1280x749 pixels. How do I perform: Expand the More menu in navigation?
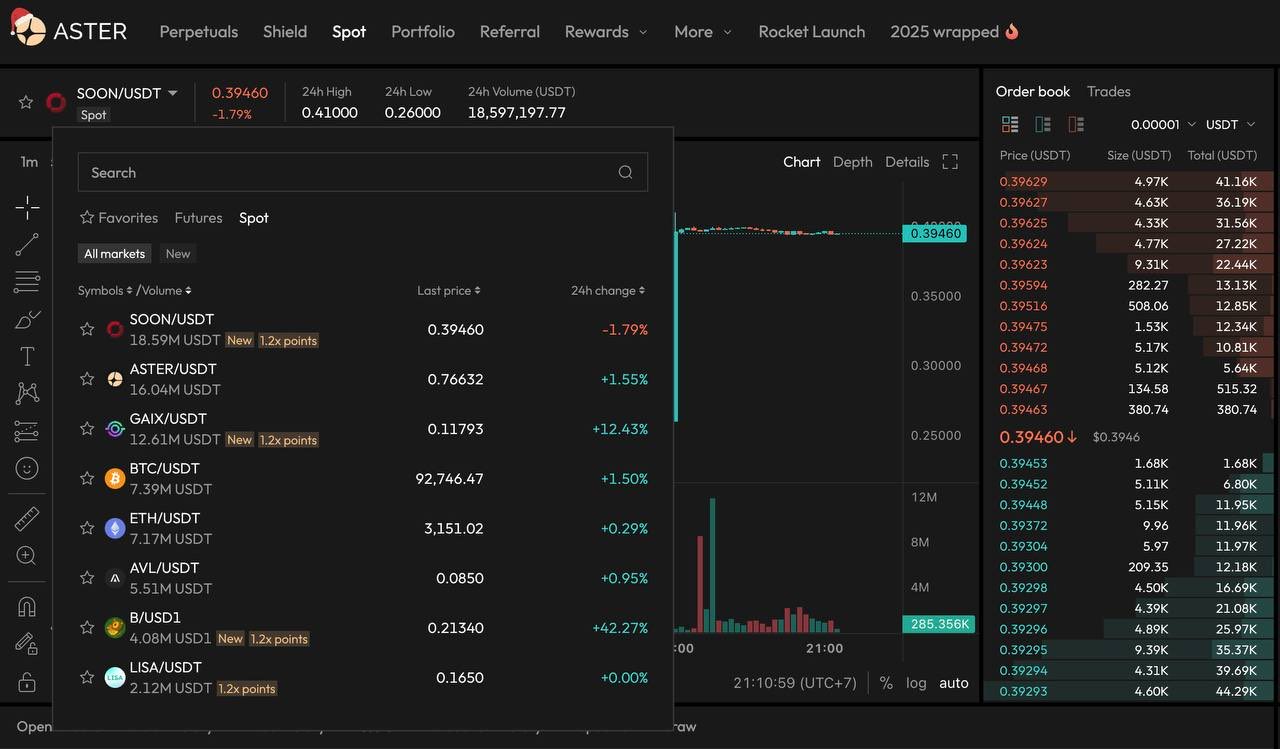[x=702, y=32]
